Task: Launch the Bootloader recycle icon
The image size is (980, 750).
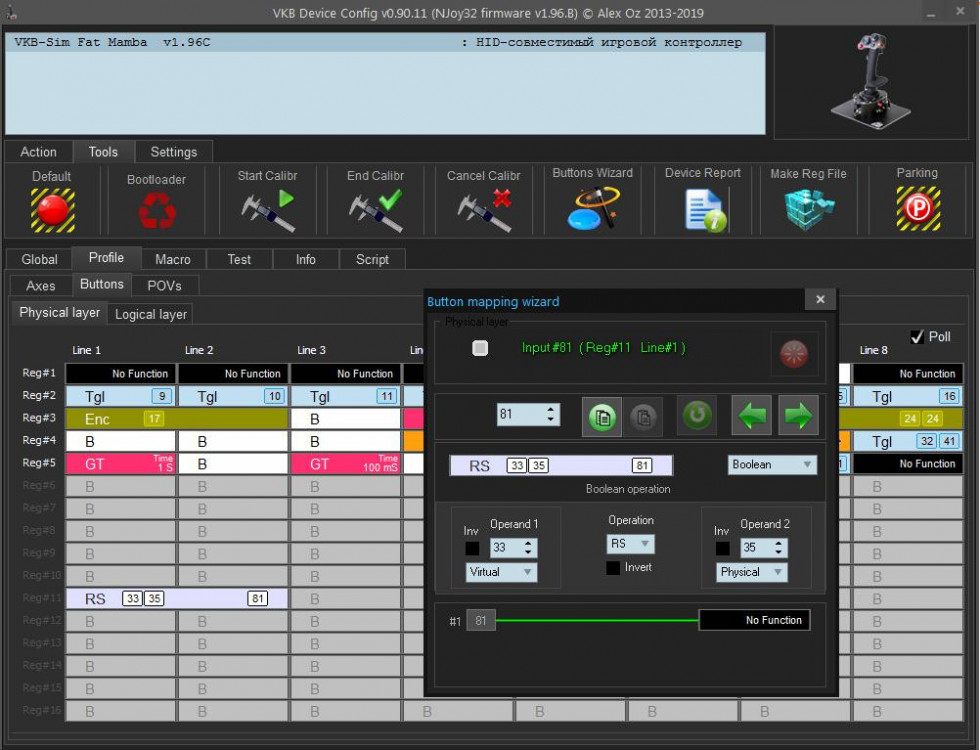Action: (x=156, y=210)
